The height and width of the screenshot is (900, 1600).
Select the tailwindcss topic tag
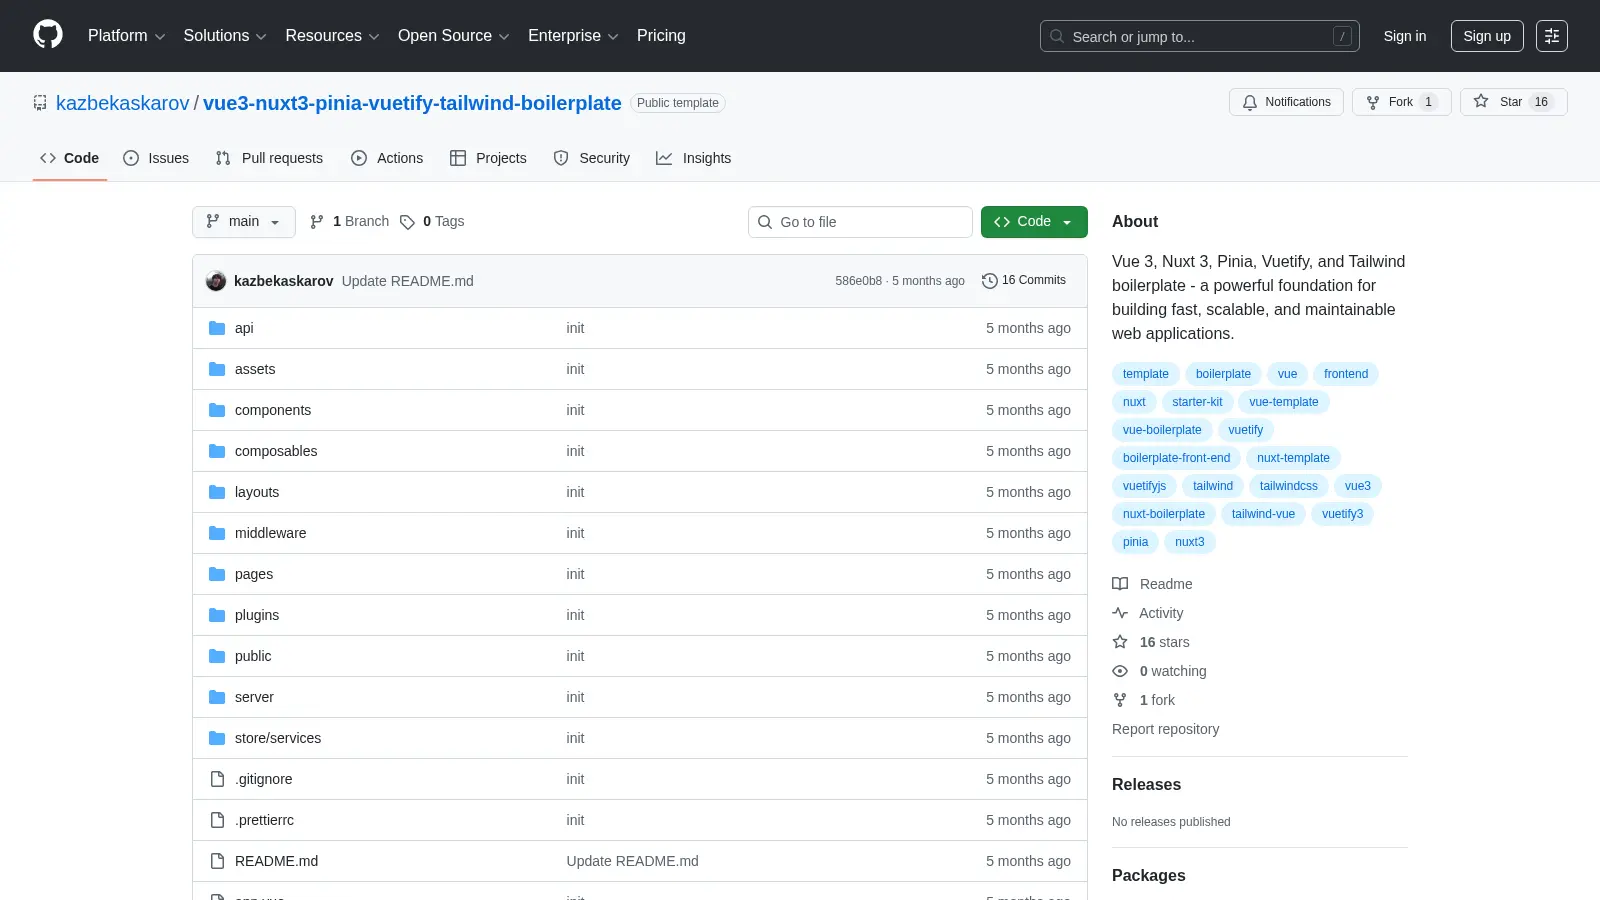coord(1288,486)
